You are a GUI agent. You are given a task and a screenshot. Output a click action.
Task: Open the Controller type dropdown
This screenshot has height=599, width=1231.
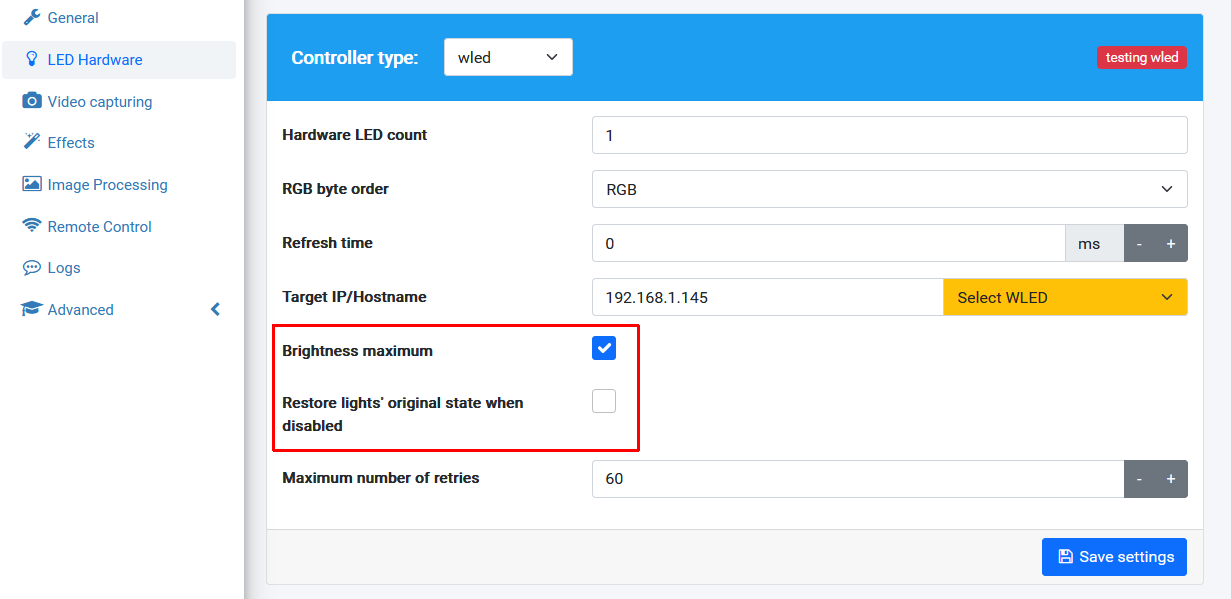pos(508,57)
